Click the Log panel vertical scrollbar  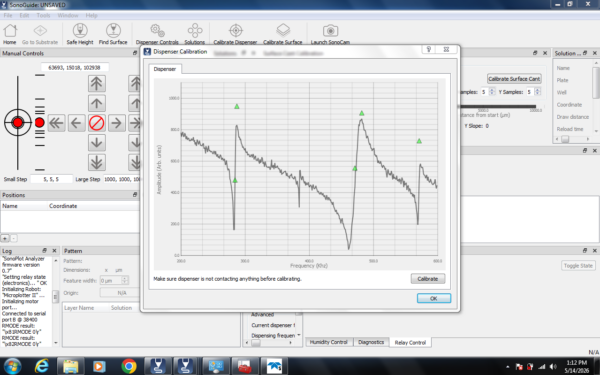click(55, 301)
